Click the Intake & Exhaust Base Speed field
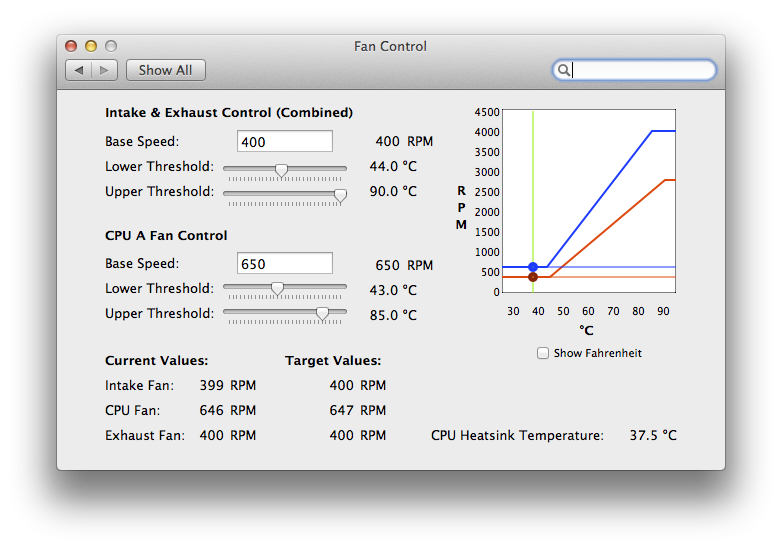Screen dimensions: 782x549 click(x=285, y=142)
